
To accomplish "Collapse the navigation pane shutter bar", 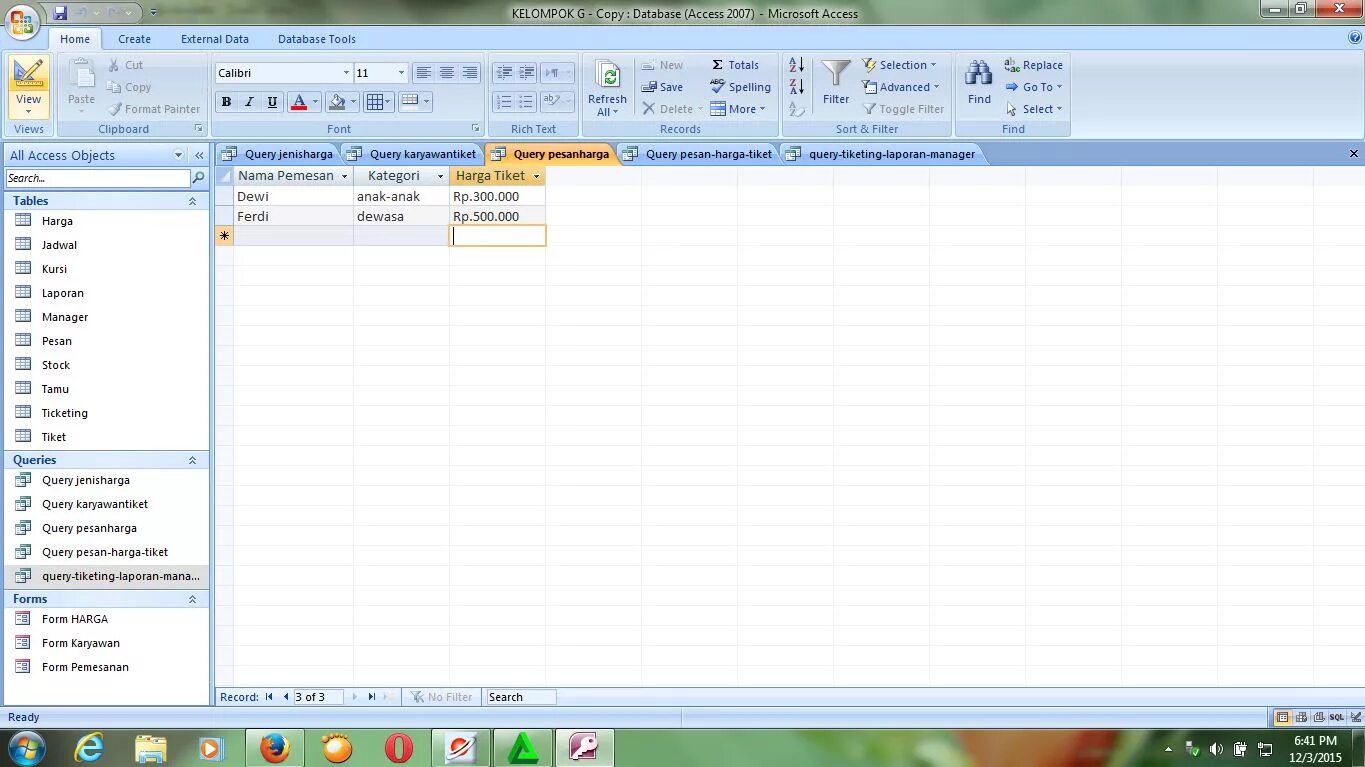I will 199,155.
